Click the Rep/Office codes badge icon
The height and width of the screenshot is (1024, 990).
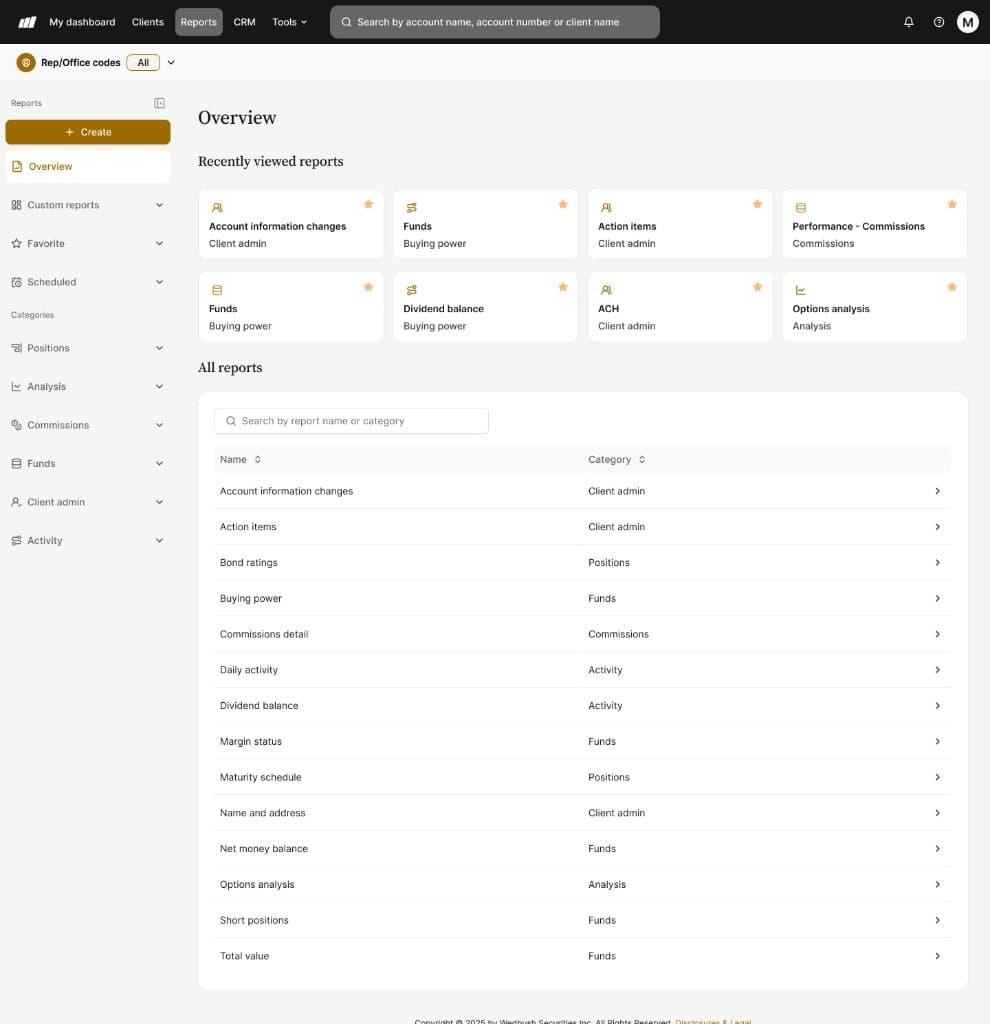[26, 63]
